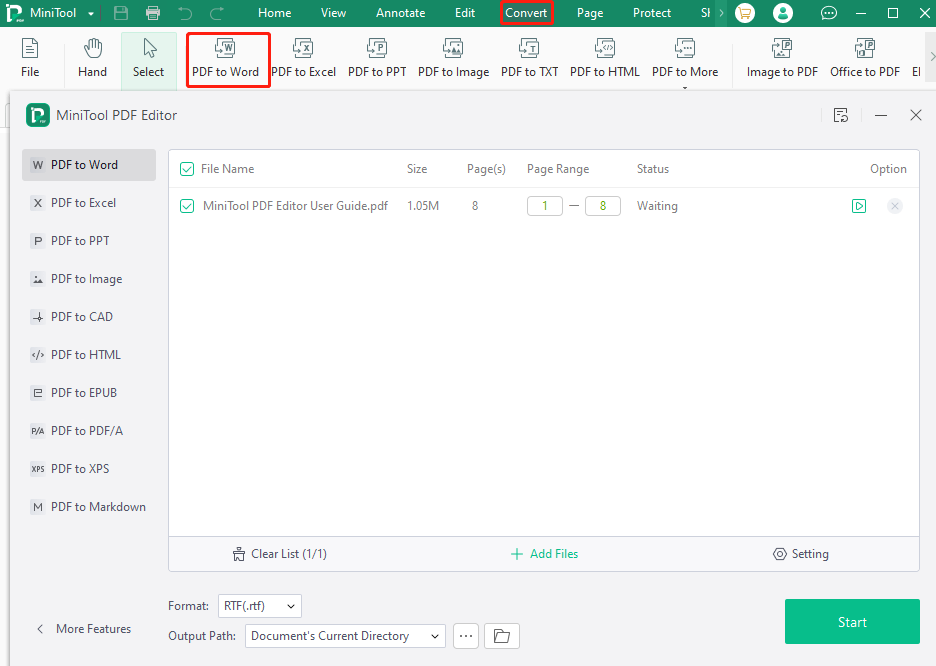Screen dimensions: 936x666
Task: Open the Format RTF dropdown
Action: [x=260, y=606]
